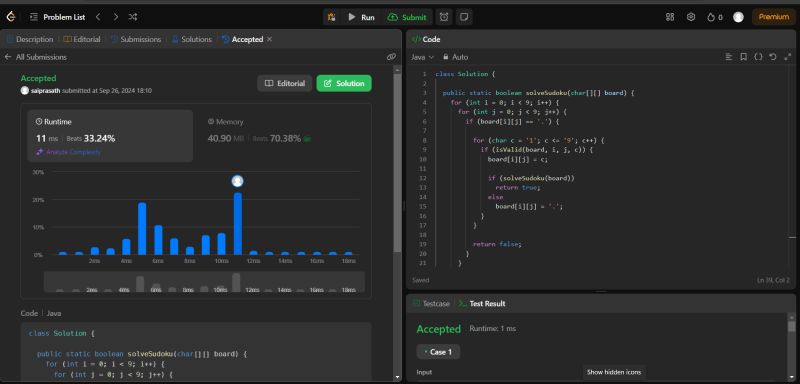The height and width of the screenshot is (384, 800).
Task: Click the streak flame counter
Action: click(x=714, y=17)
